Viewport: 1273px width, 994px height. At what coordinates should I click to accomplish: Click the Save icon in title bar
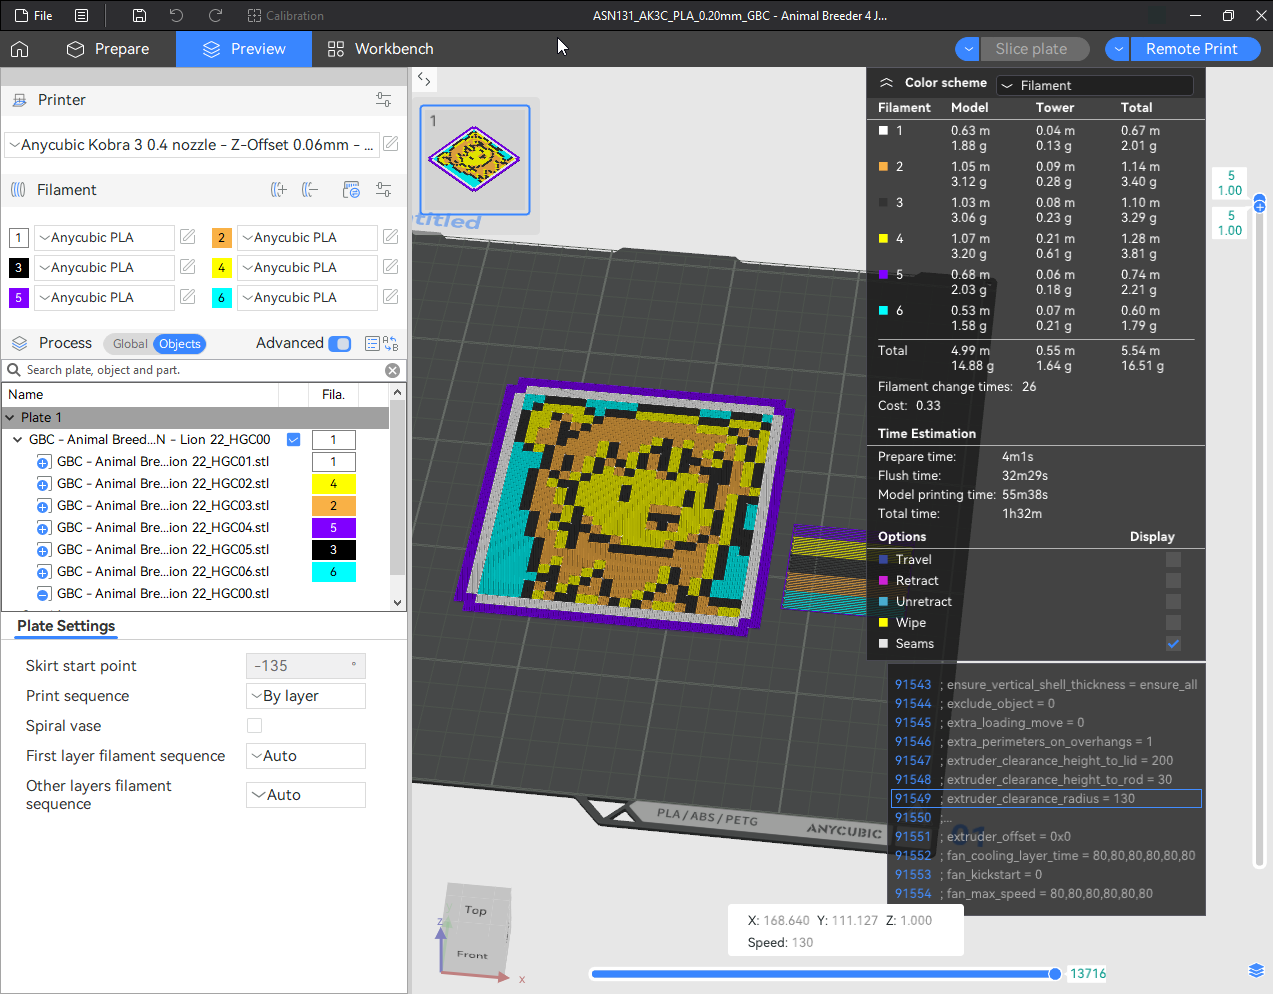pyautogui.click(x=139, y=16)
